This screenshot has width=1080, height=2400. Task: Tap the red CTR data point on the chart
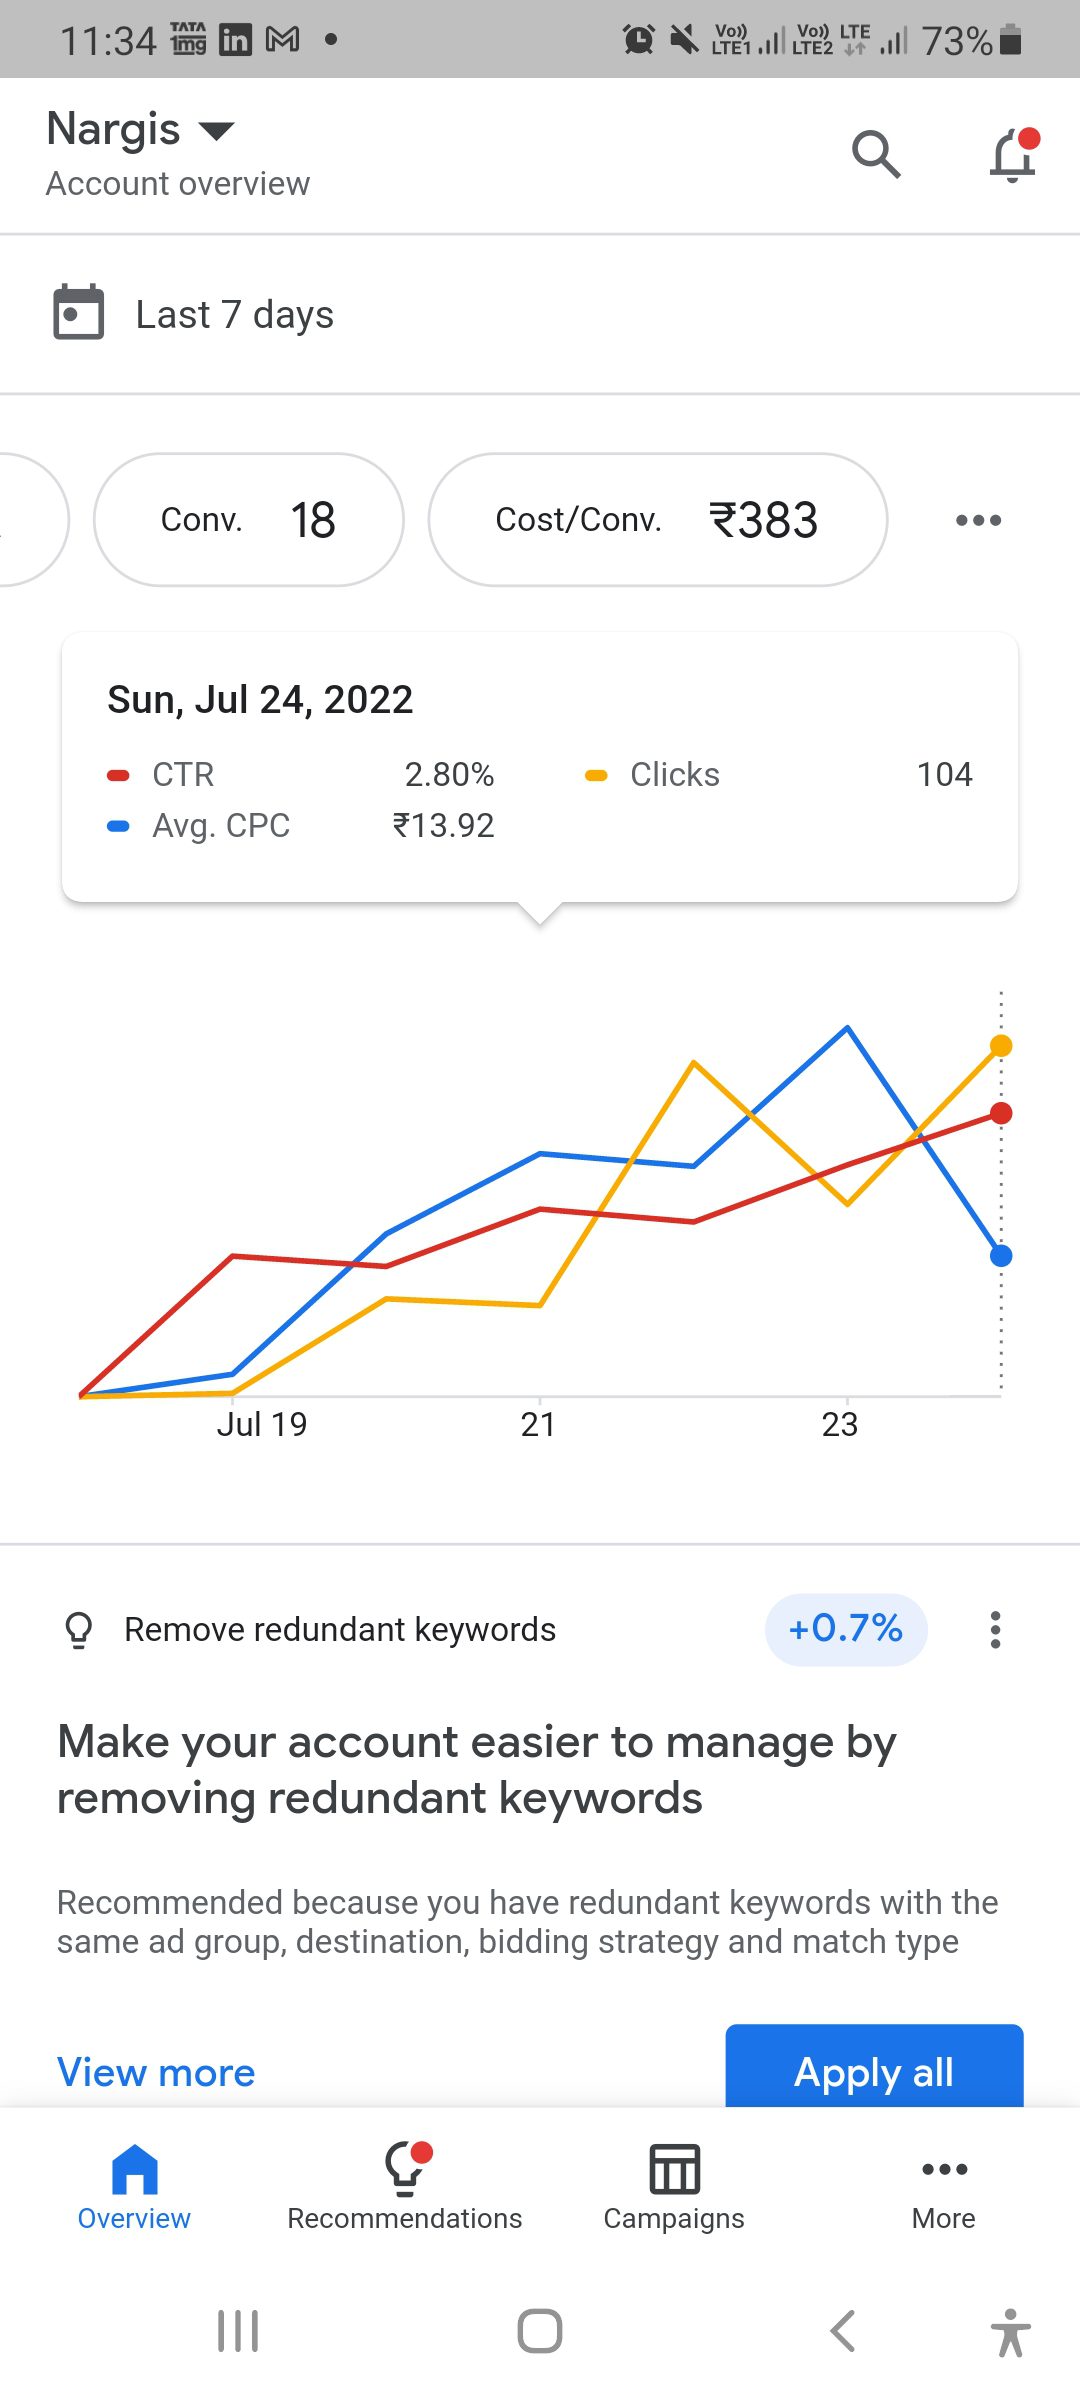[x=1001, y=1113]
